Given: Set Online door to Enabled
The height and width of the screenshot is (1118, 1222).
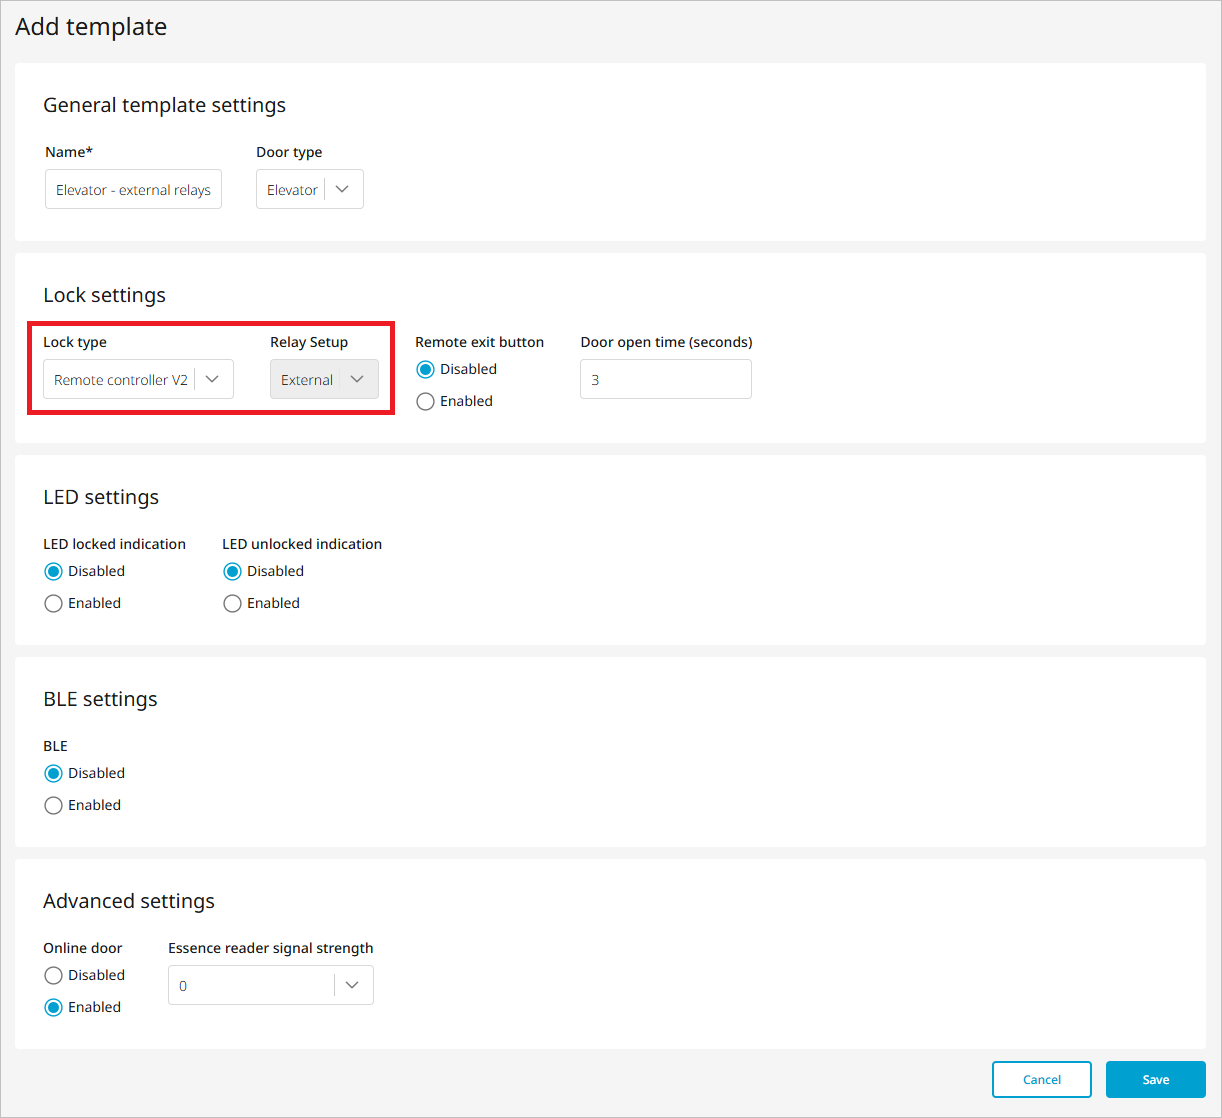Looking at the screenshot, I should 54,1008.
